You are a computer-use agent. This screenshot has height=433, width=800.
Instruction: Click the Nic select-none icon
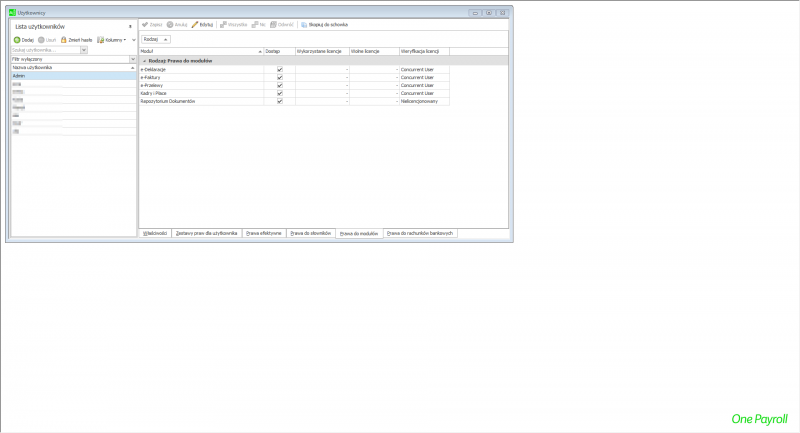255,24
